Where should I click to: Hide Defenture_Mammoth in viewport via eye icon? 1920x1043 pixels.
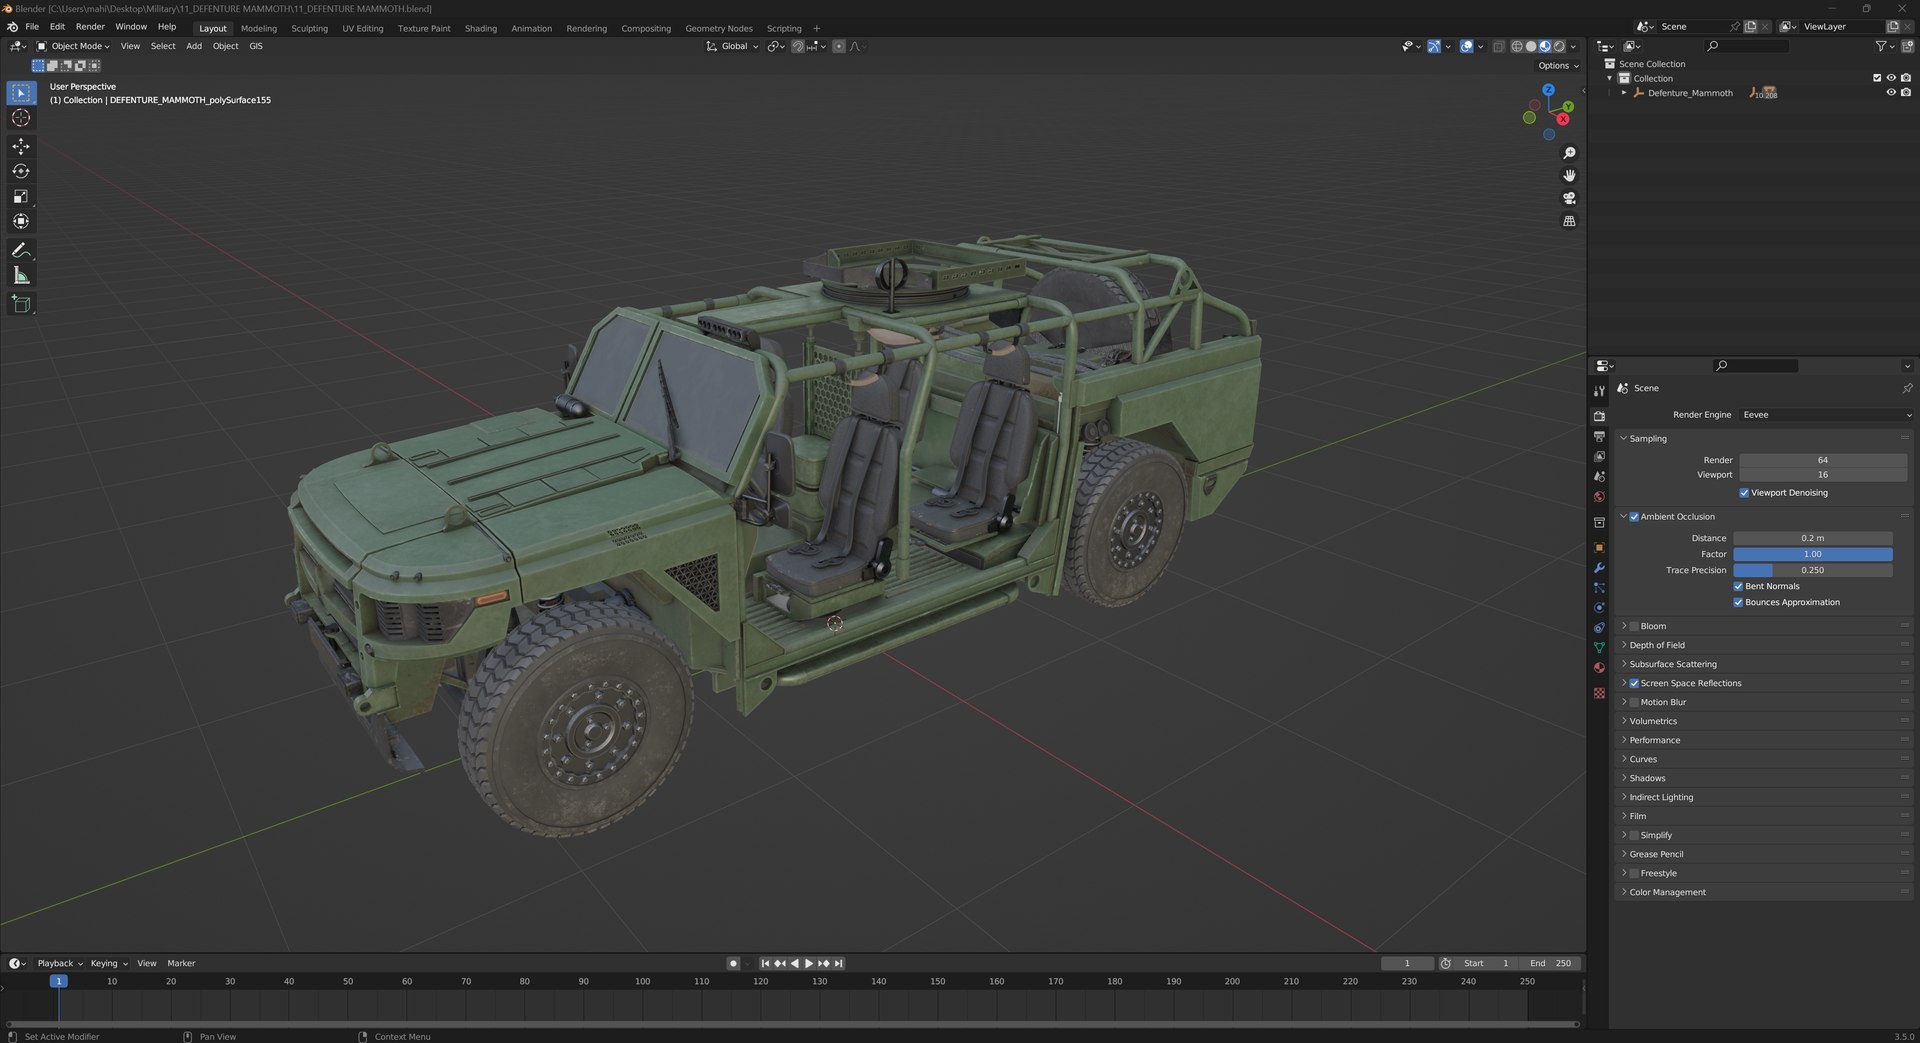1890,93
